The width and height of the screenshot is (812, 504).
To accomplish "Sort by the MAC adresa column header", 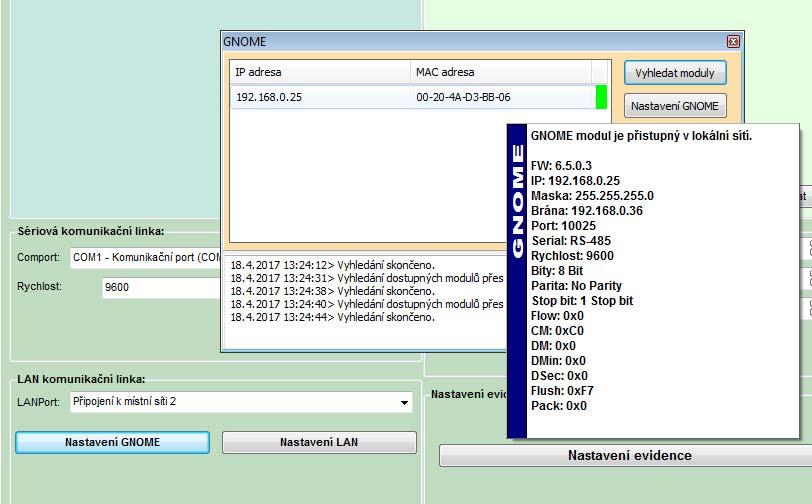I will point(501,72).
